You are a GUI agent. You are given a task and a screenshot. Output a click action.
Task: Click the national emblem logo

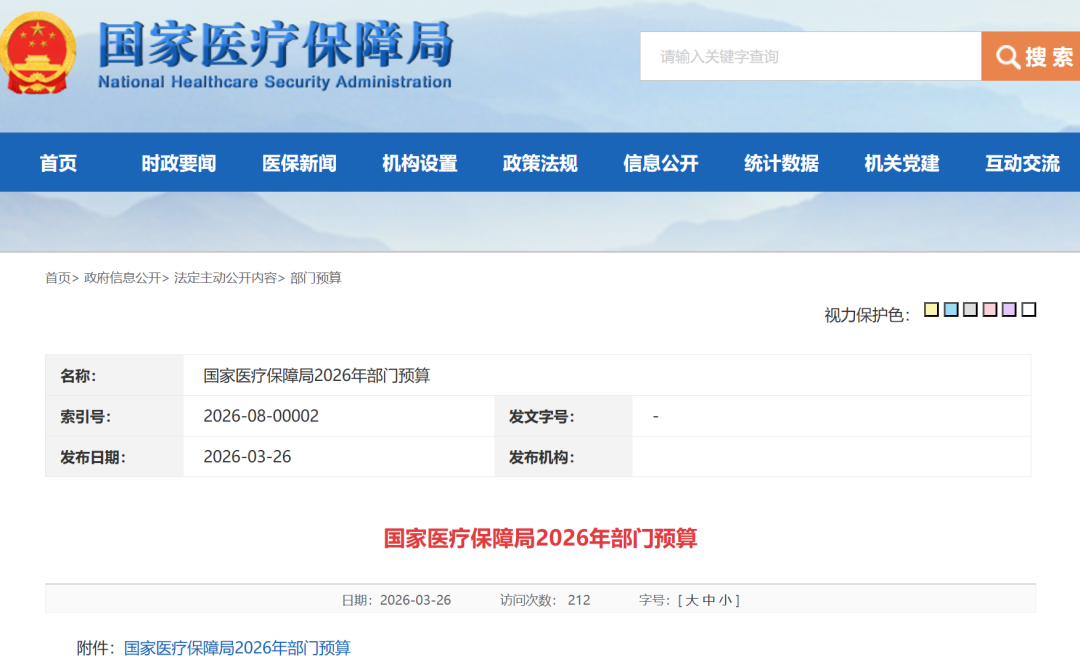(38, 51)
